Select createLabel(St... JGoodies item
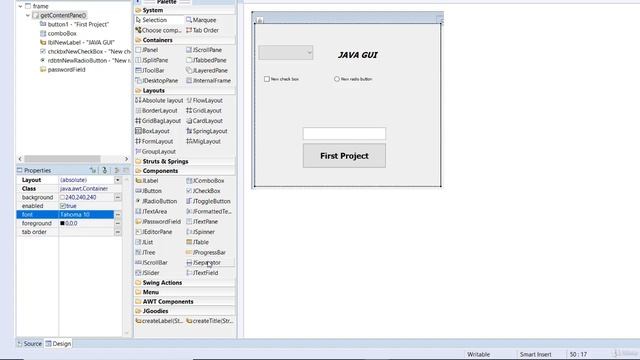 click(159, 321)
